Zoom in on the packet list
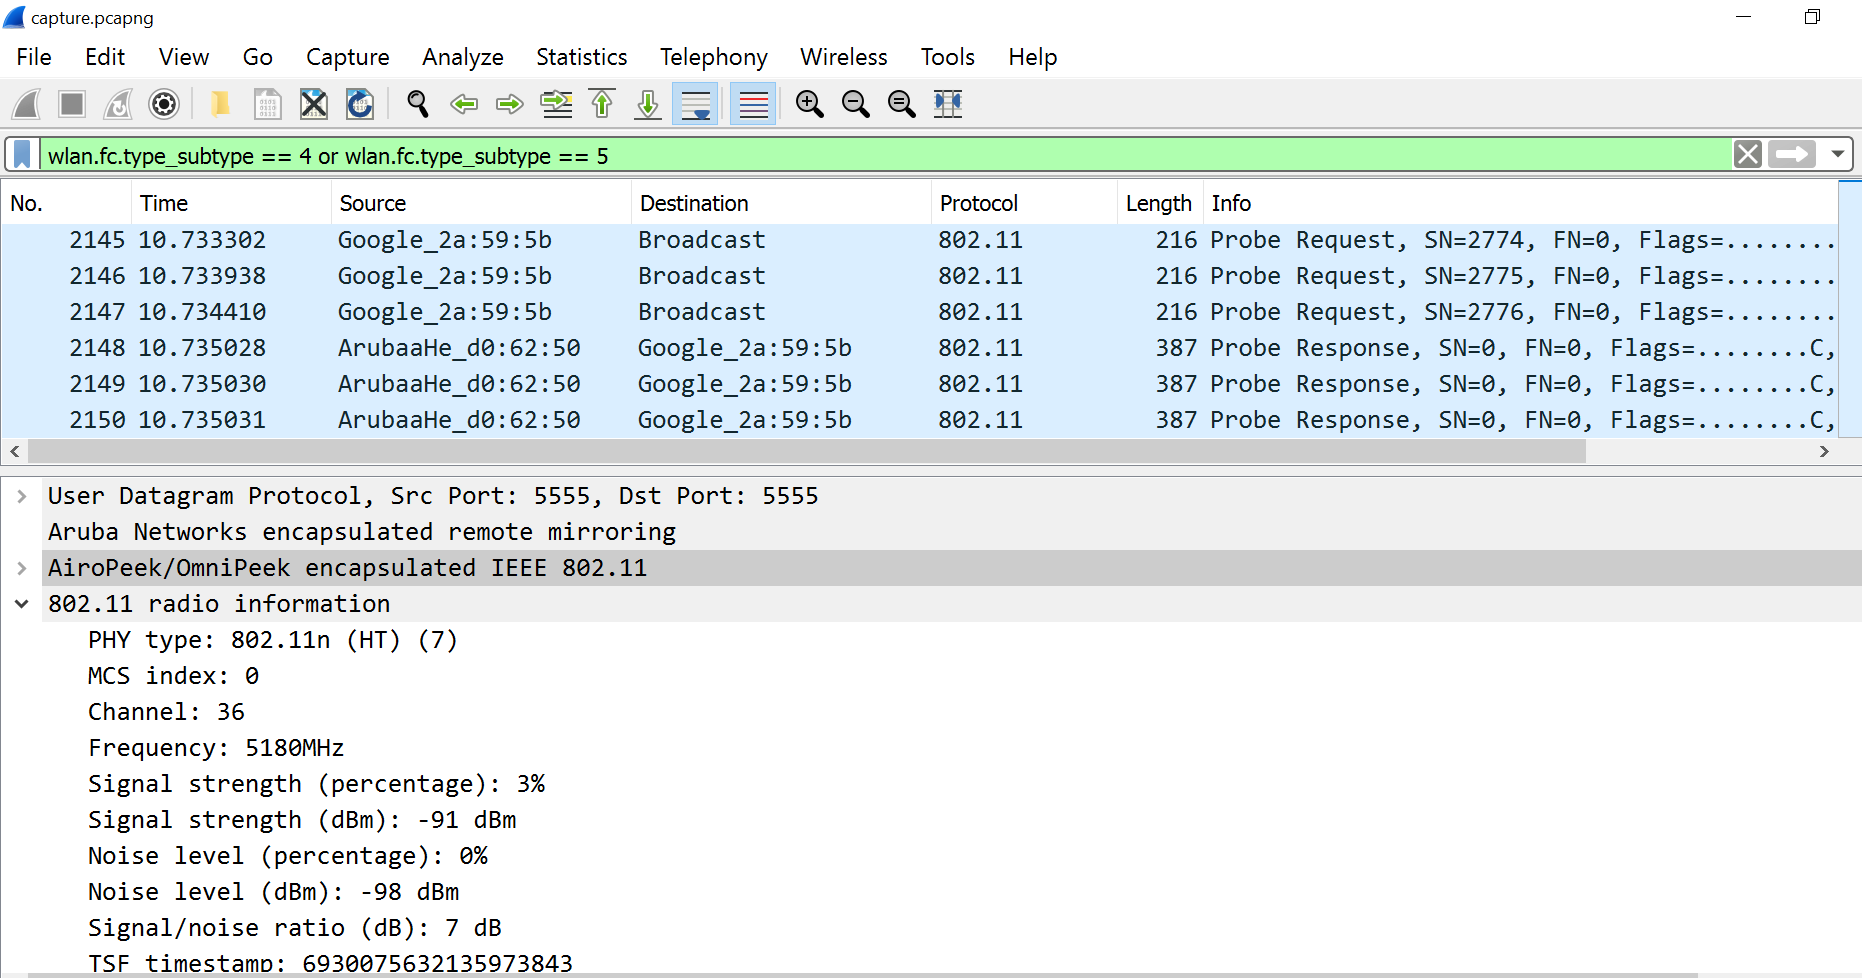The width and height of the screenshot is (1862, 978). [x=810, y=104]
